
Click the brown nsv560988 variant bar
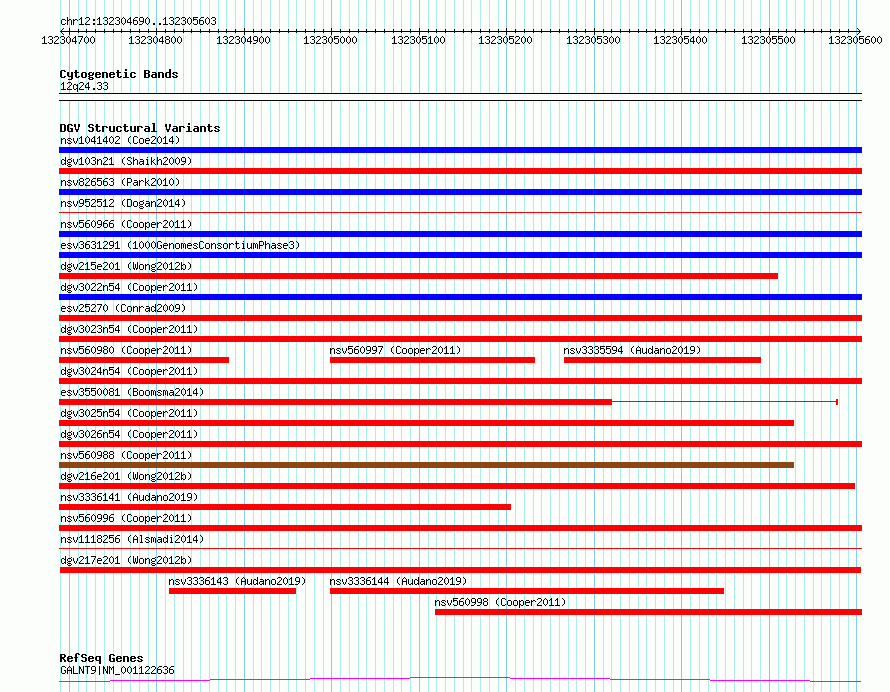pyautogui.click(x=426, y=465)
